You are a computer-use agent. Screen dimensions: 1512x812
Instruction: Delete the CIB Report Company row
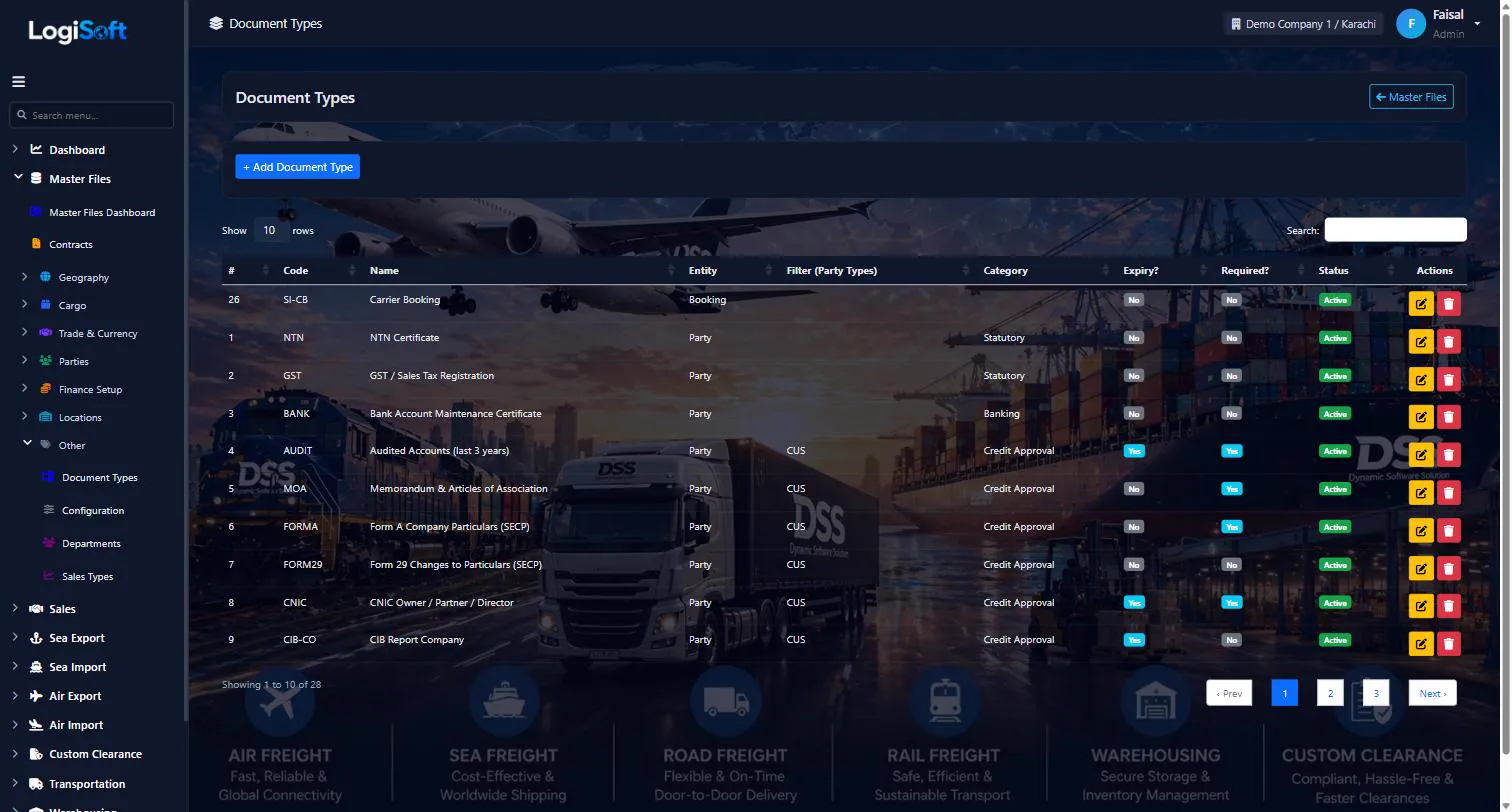1448,644
